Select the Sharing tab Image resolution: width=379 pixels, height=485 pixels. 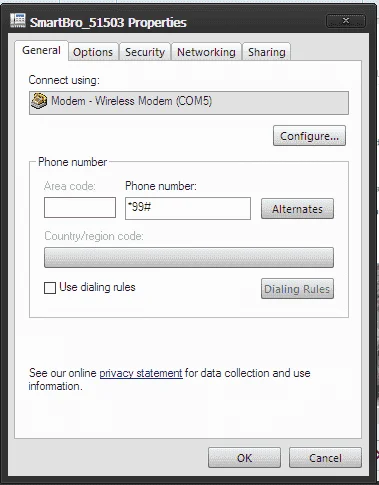[267, 52]
